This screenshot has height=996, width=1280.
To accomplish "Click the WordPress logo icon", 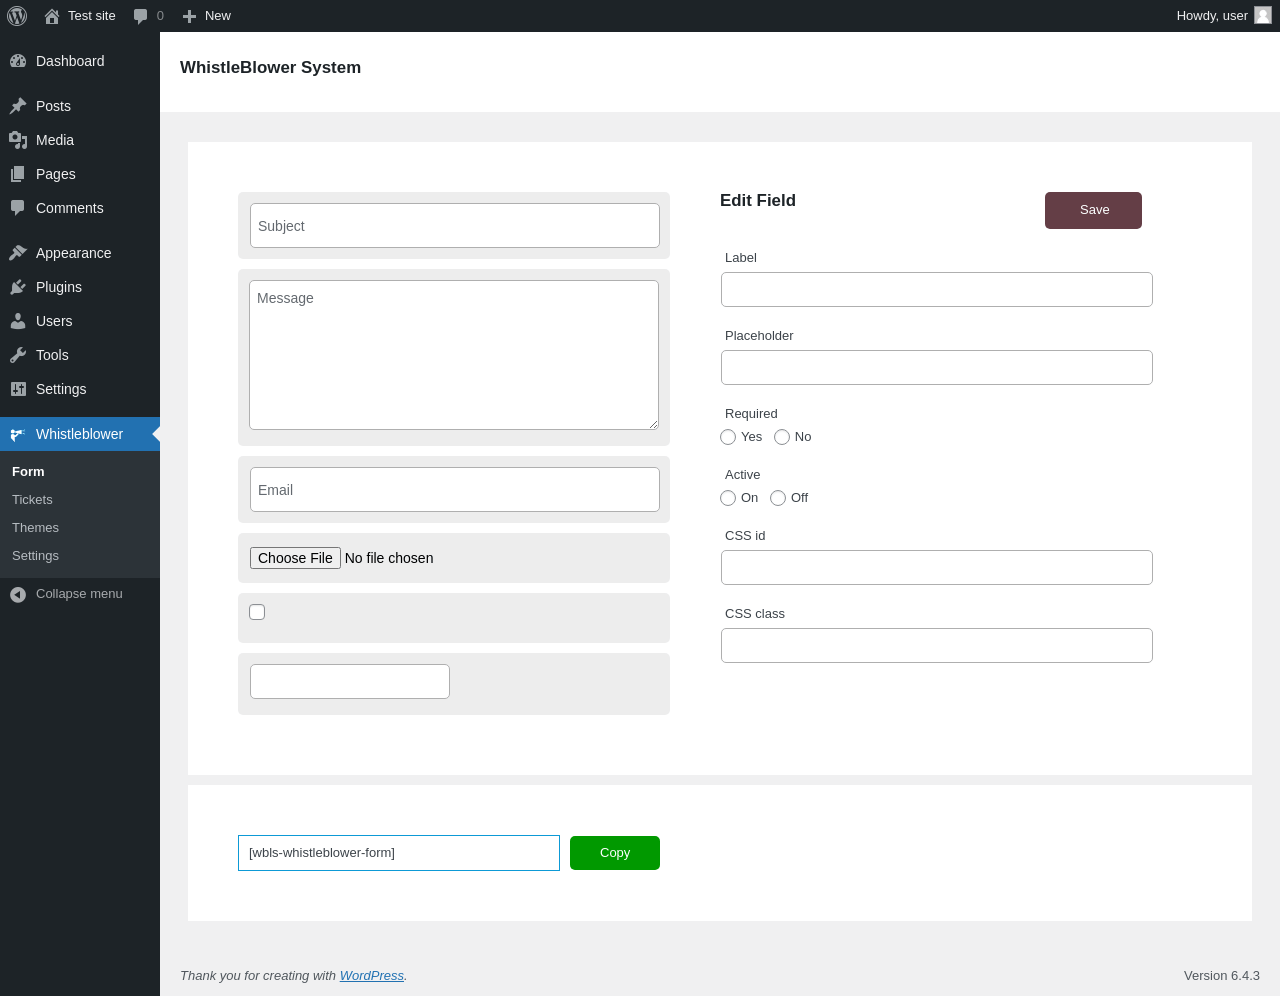I will click(x=17, y=16).
